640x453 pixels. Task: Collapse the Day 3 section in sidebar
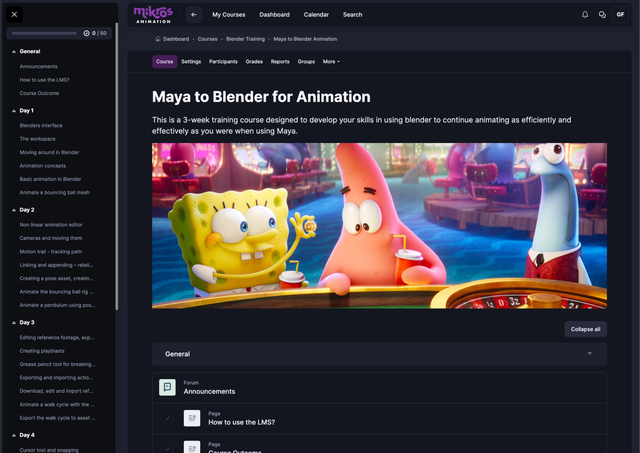[14, 323]
